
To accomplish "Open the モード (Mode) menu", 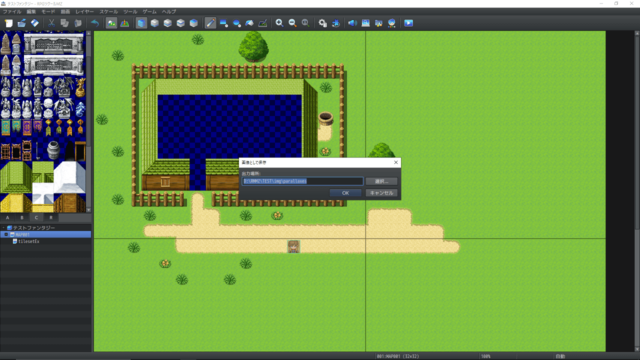I will tap(48, 12).
